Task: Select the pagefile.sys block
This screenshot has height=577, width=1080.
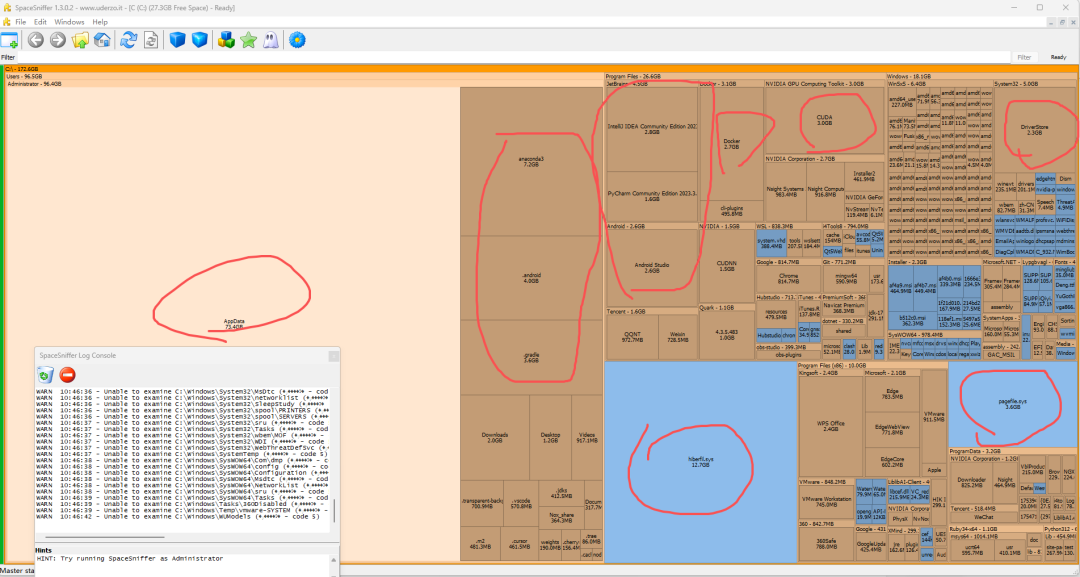Action: (1012, 403)
